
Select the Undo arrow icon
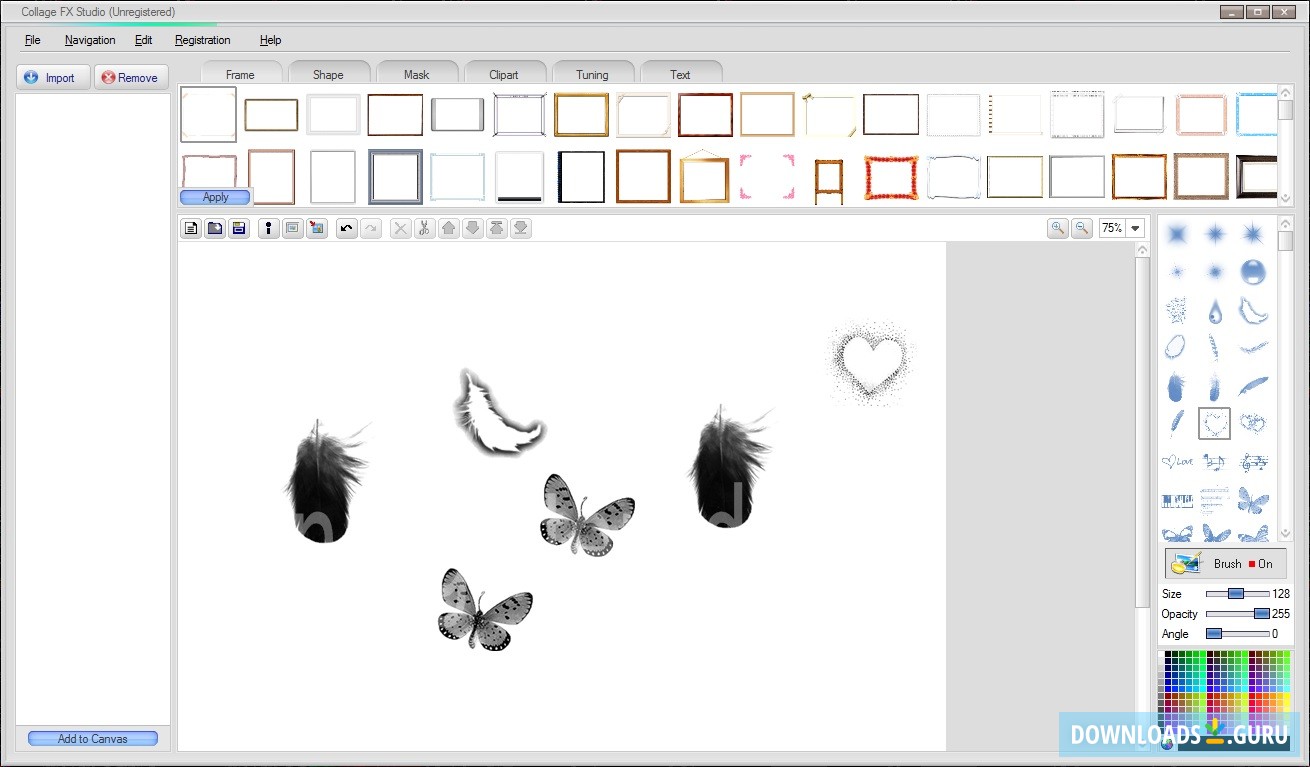pyautogui.click(x=347, y=228)
